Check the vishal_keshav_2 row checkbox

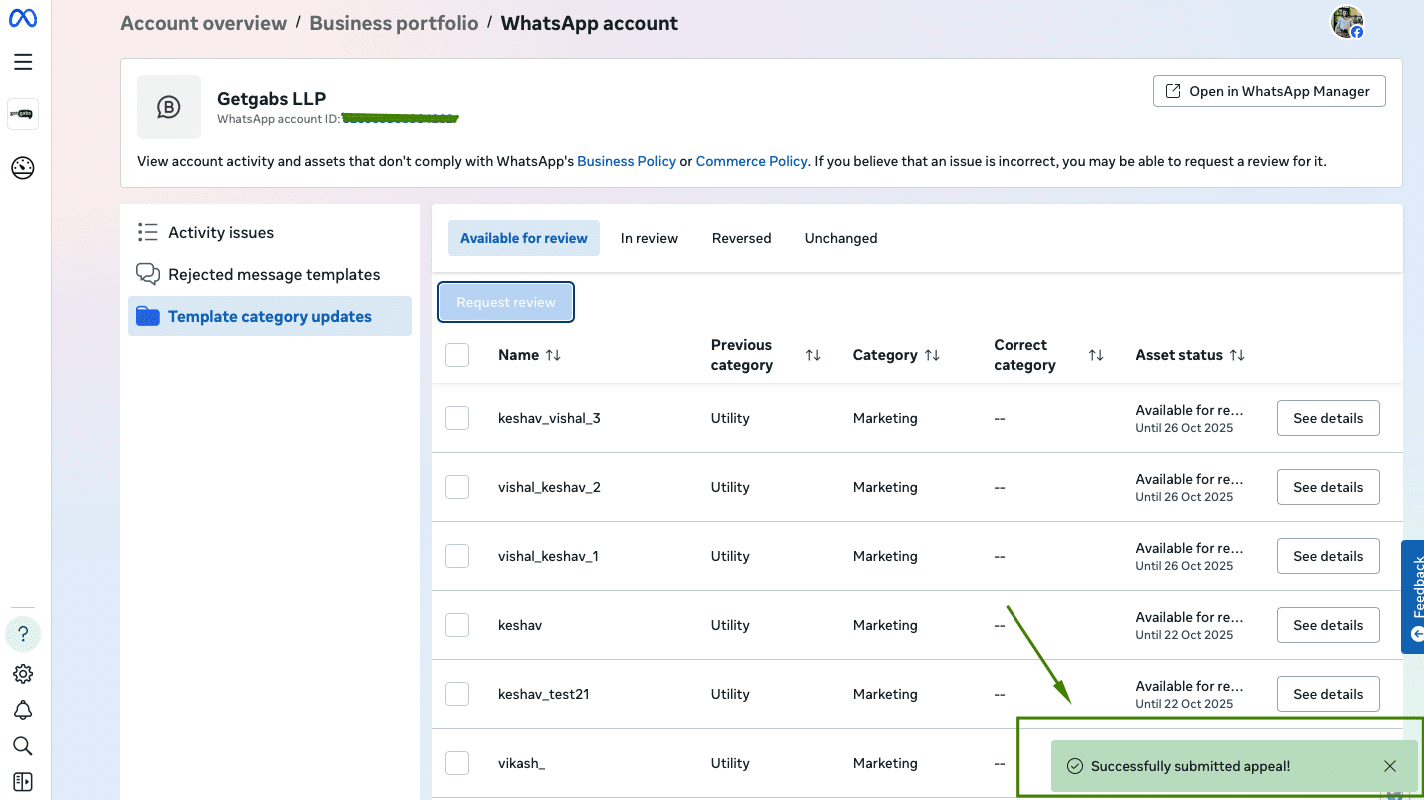click(457, 487)
